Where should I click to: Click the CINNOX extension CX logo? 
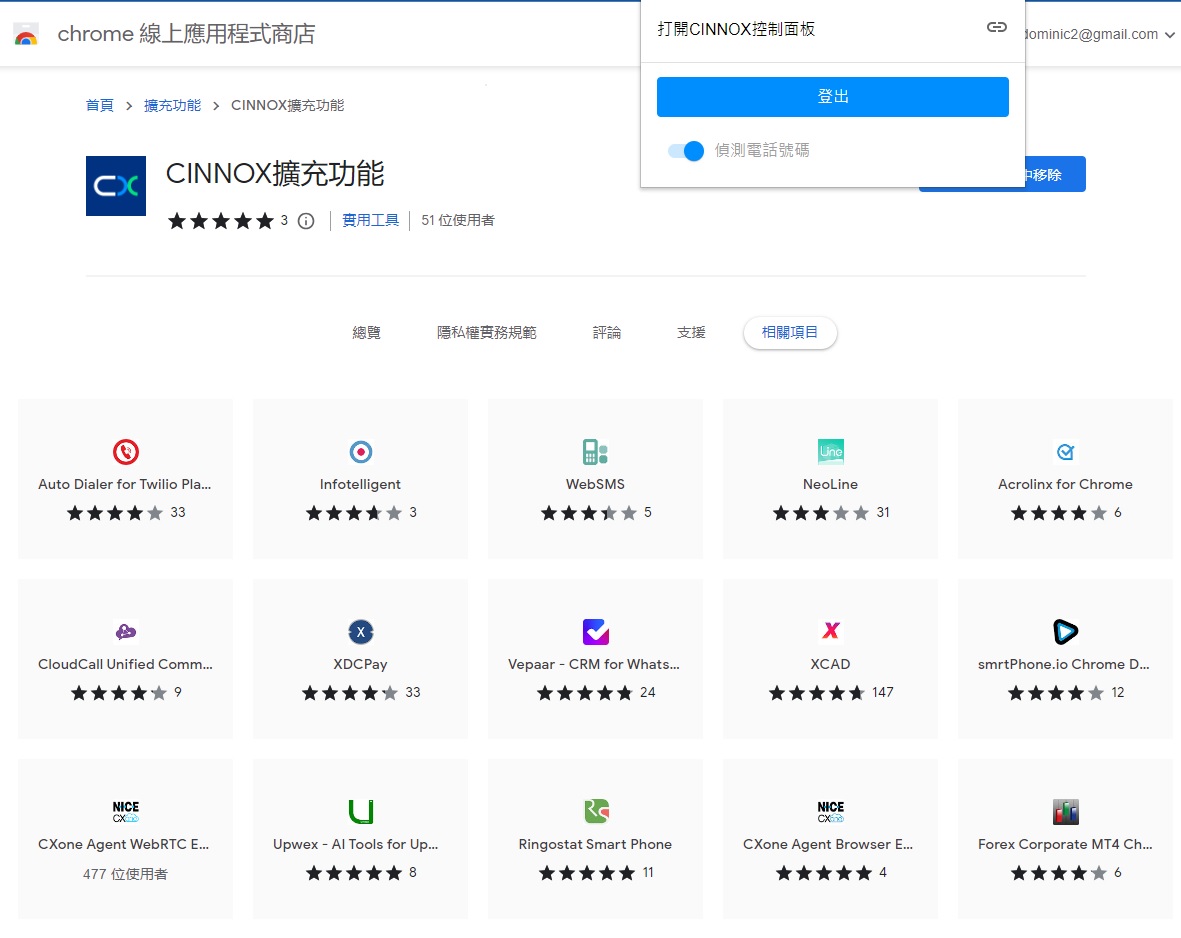click(x=116, y=185)
